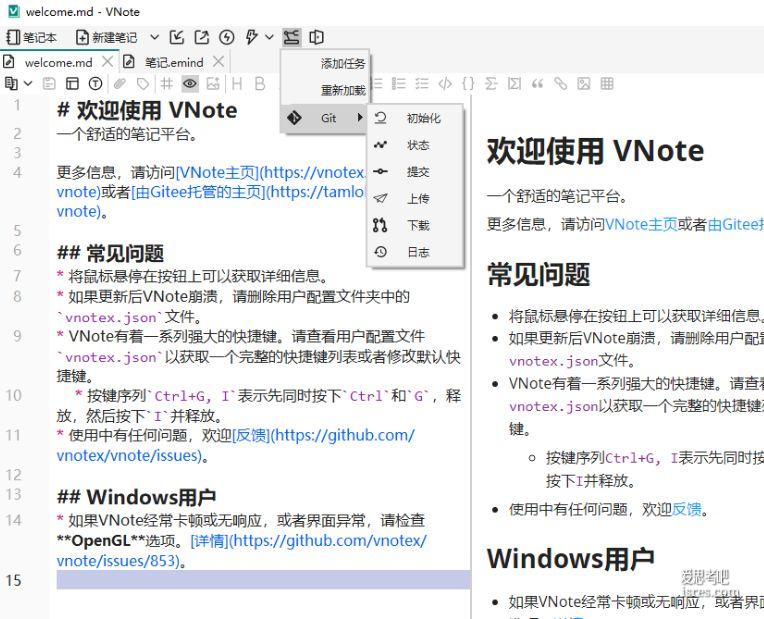Insert code block with braces icon
Image resolution: width=764 pixels, height=619 pixels.
tap(468, 84)
